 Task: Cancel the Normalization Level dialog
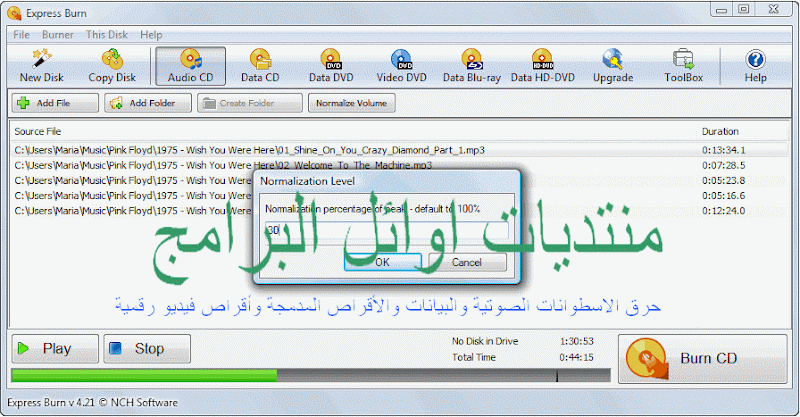pyautogui.click(x=467, y=262)
